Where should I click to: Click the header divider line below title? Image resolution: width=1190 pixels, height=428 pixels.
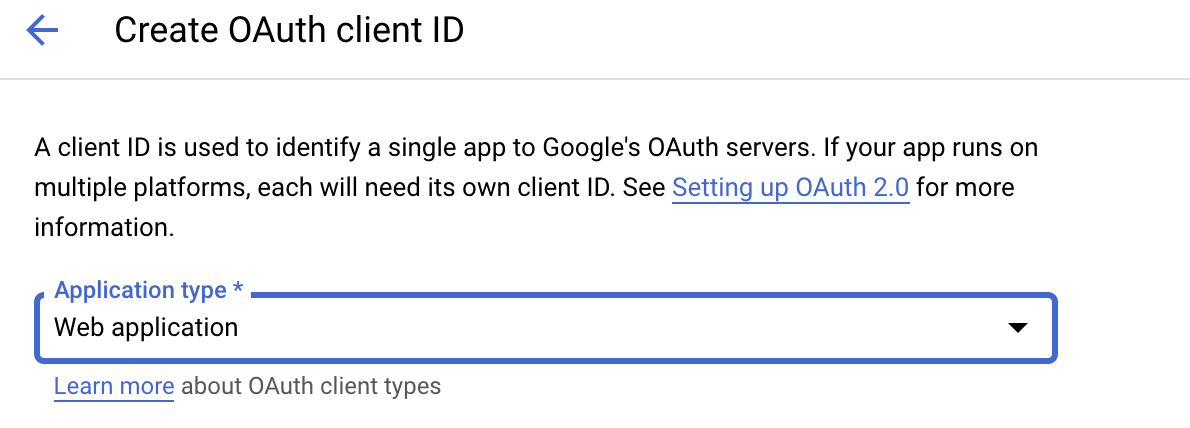(595, 78)
